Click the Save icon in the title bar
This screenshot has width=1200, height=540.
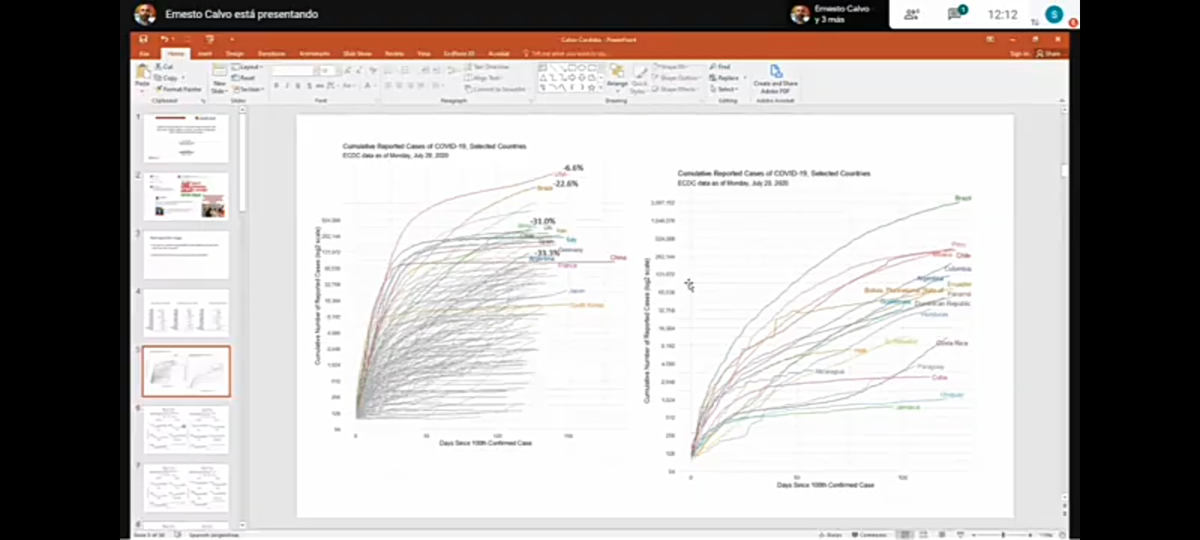[x=143, y=39]
